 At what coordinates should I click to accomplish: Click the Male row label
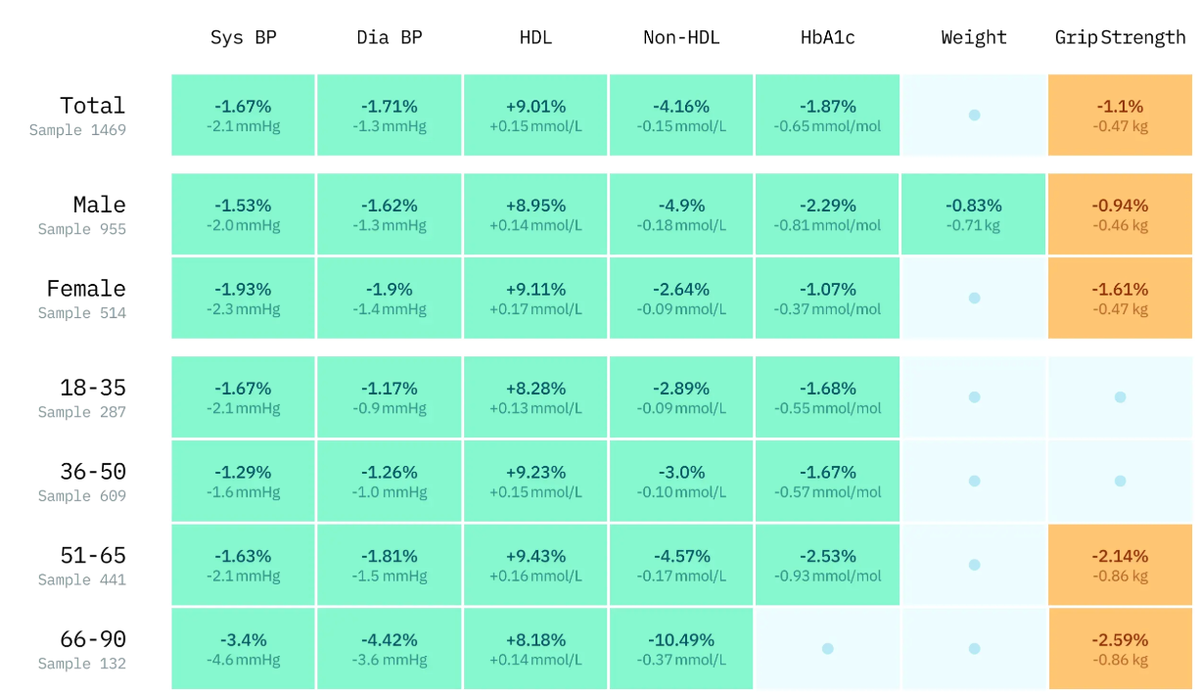[99, 205]
